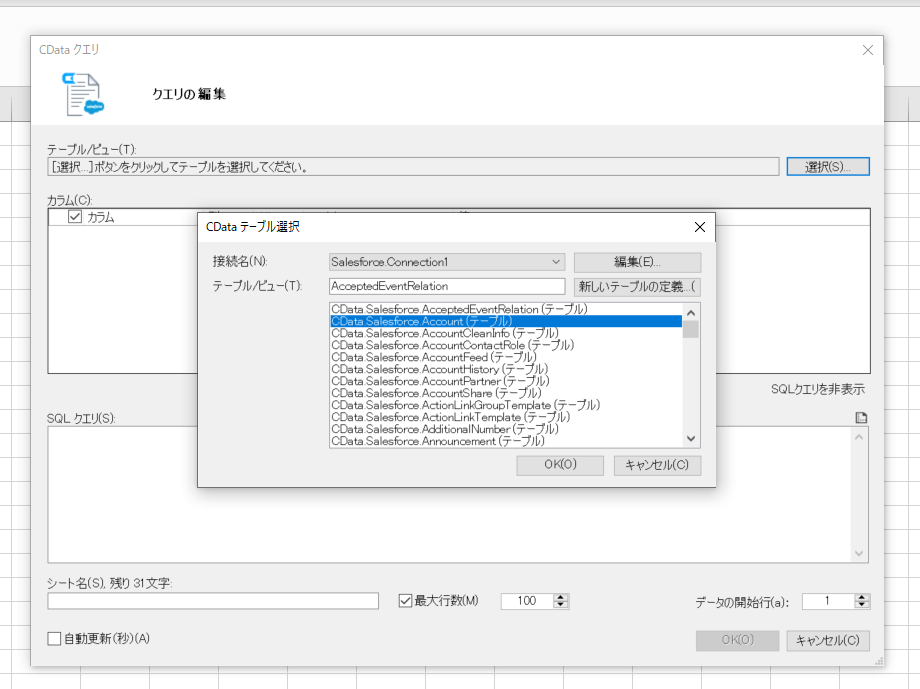This screenshot has height=689, width=920.
Task: Open the 接続名 Salesforce.Connection1 dropdown
Action: click(x=556, y=262)
